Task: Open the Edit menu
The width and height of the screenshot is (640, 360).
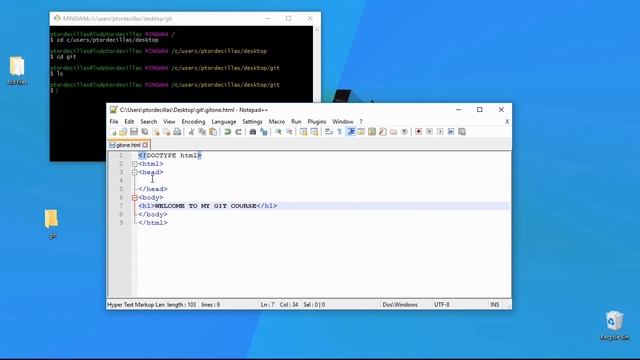Action: click(129, 122)
